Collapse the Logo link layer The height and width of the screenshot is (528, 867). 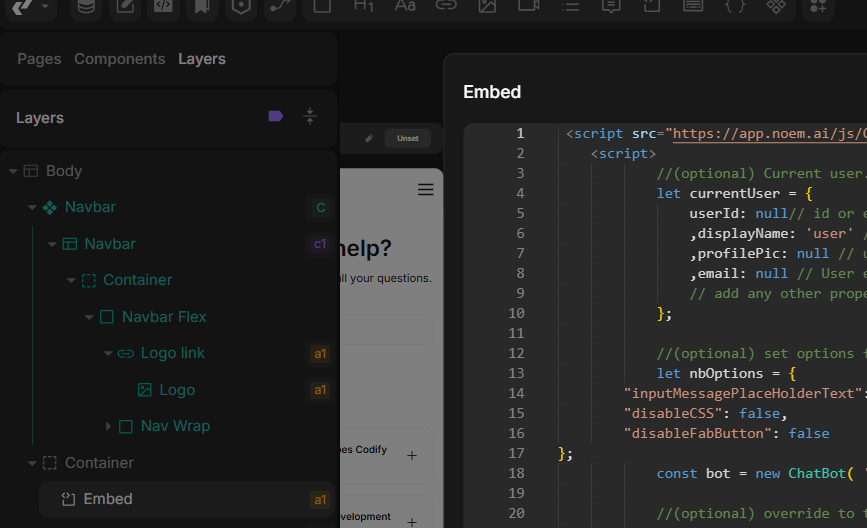tap(108, 353)
